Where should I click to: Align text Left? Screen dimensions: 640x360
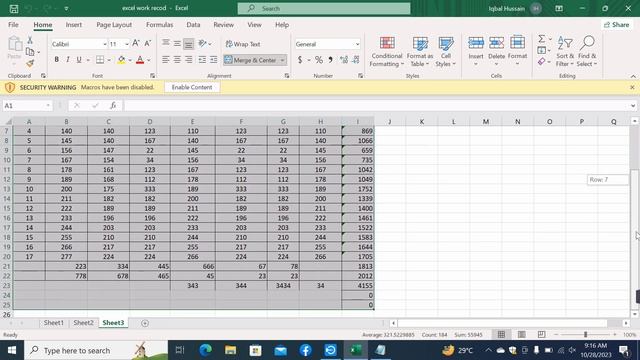(x=166, y=60)
